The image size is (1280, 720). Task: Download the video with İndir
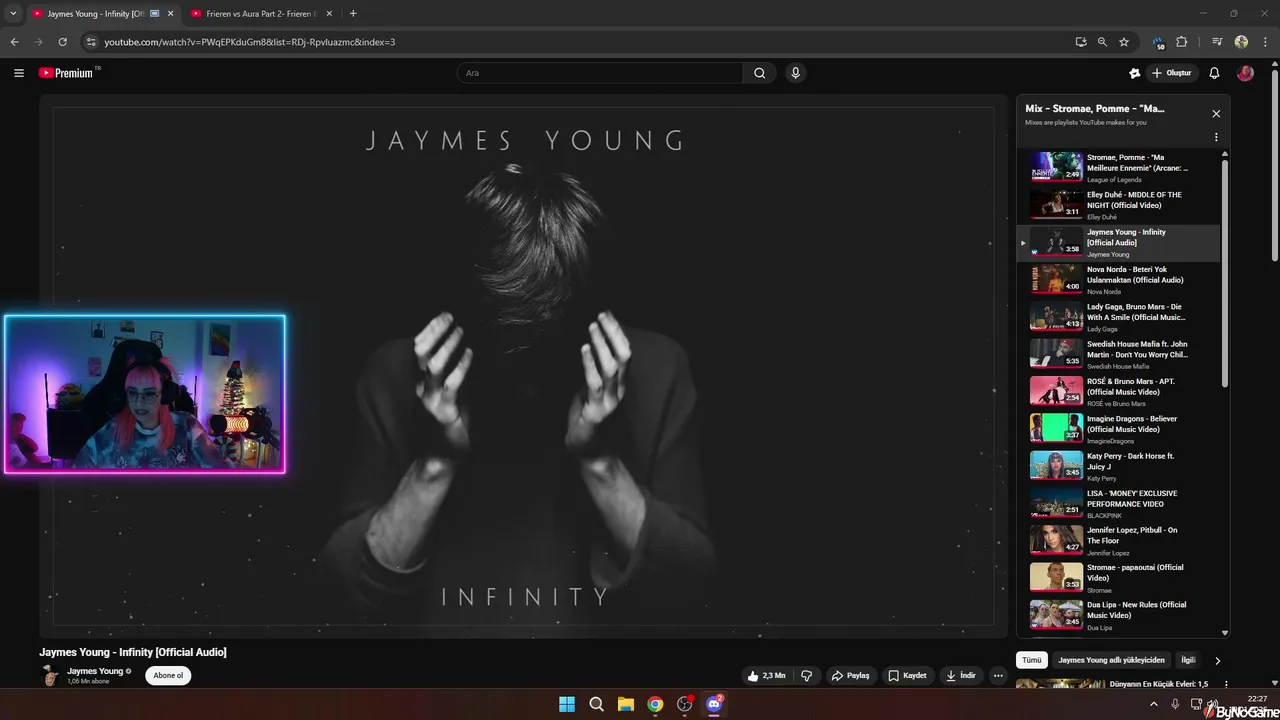[961, 676]
